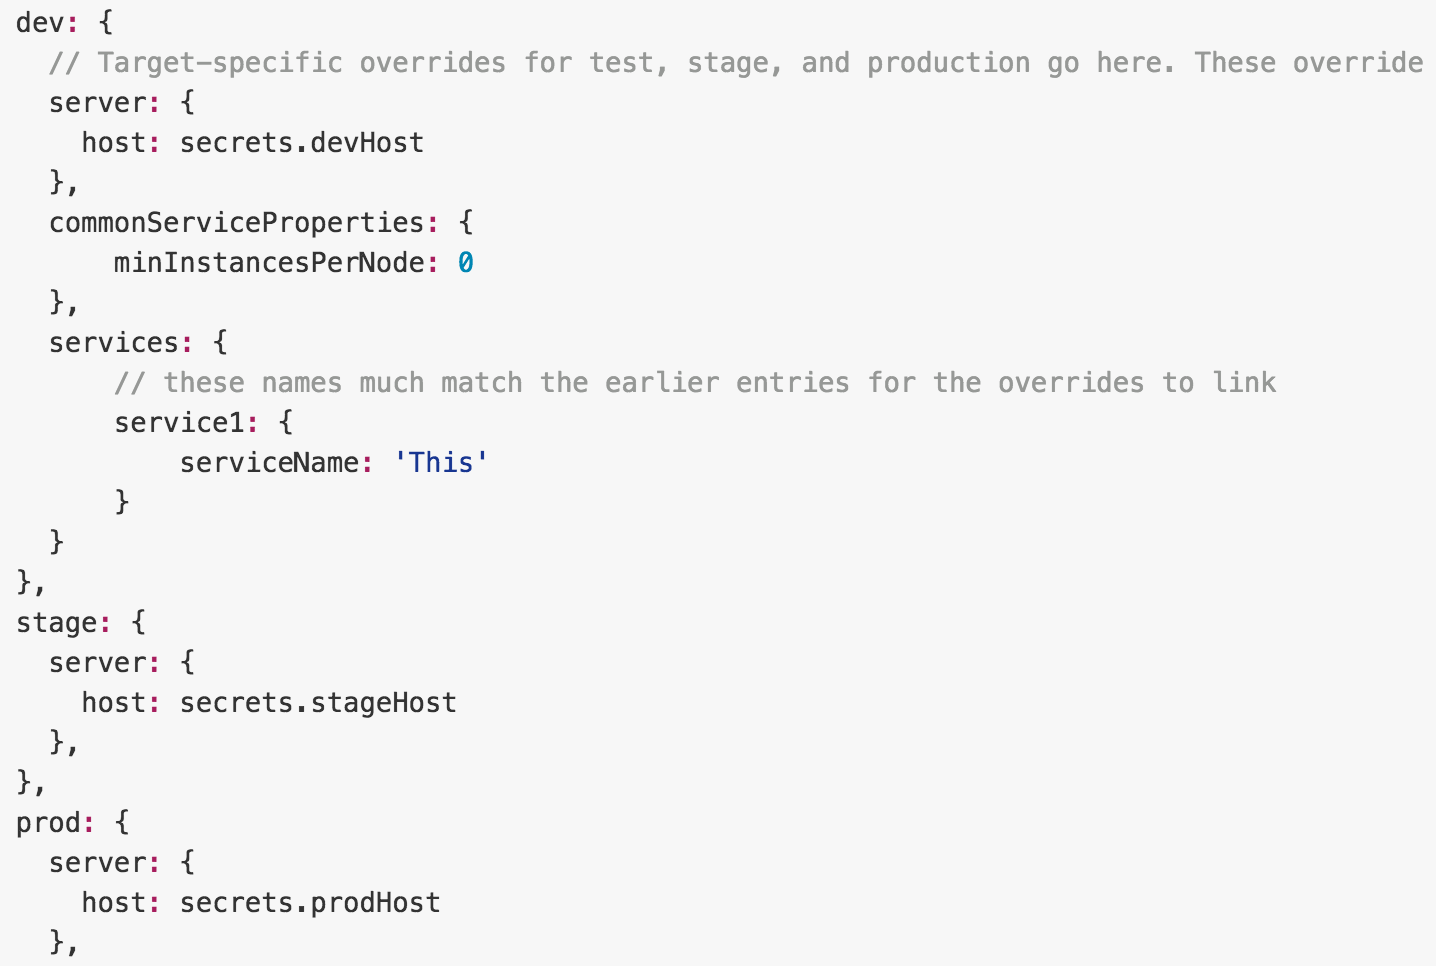Click the 'stage' key
This screenshot has height=966, width=1436.
(56, 623)
